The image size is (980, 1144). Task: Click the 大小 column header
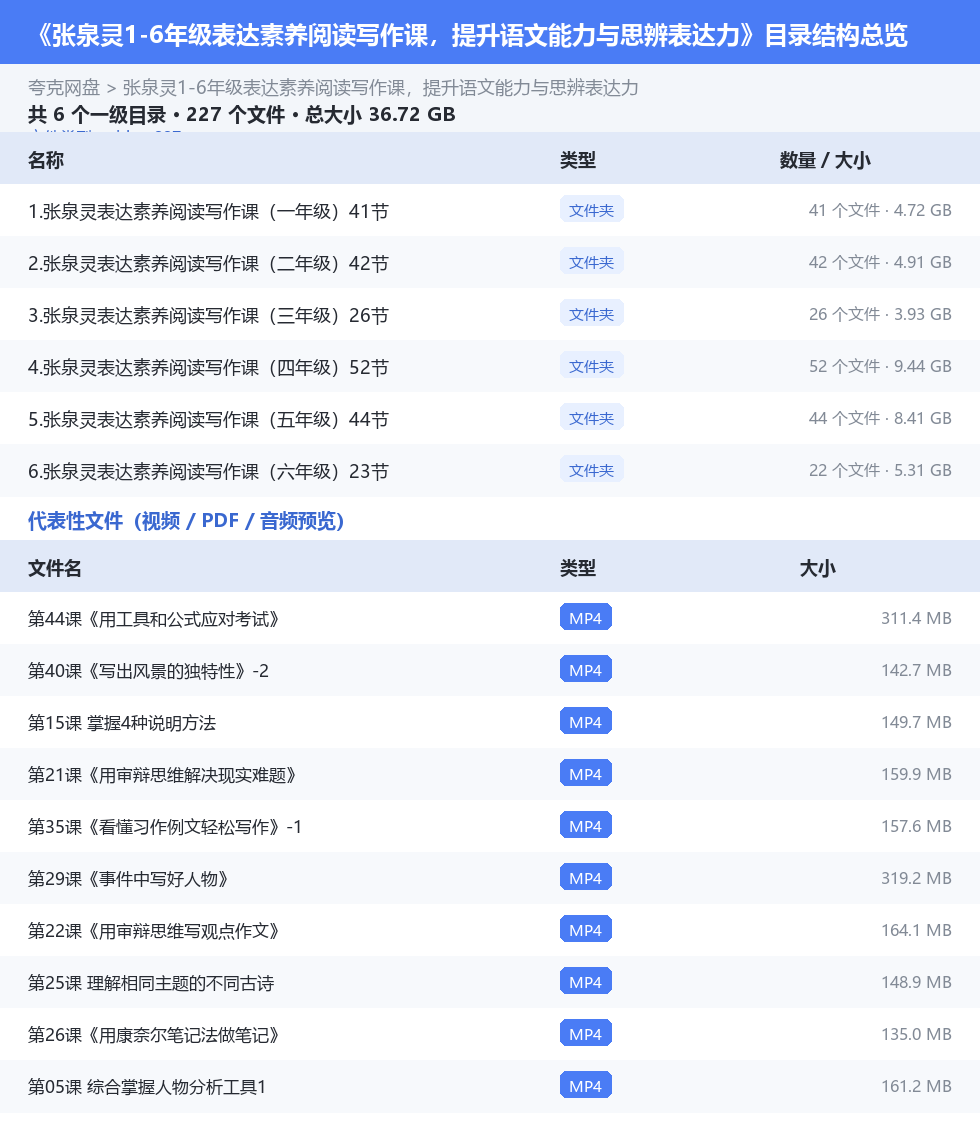817,568
